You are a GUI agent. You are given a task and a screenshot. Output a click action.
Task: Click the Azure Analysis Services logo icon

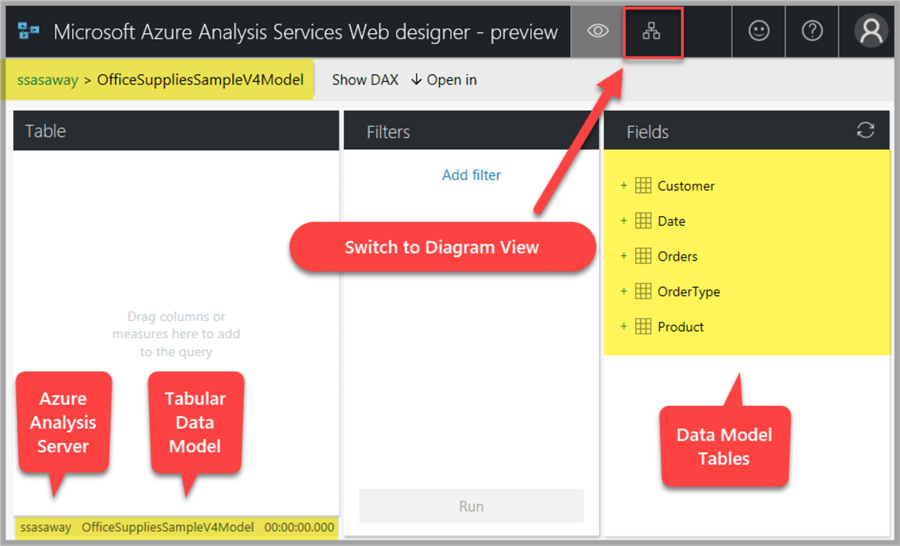[x=28, y=30]
